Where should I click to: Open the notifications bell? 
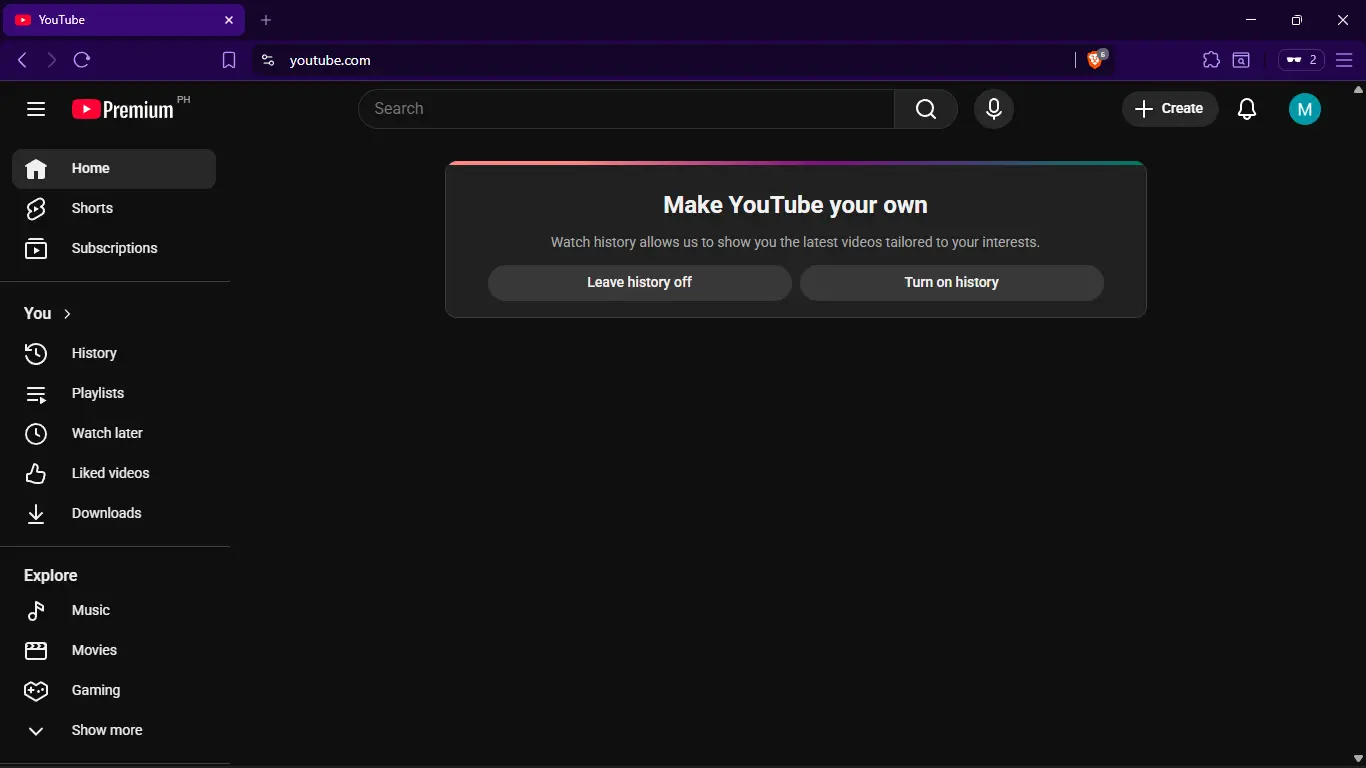[x=1247, y=109]
